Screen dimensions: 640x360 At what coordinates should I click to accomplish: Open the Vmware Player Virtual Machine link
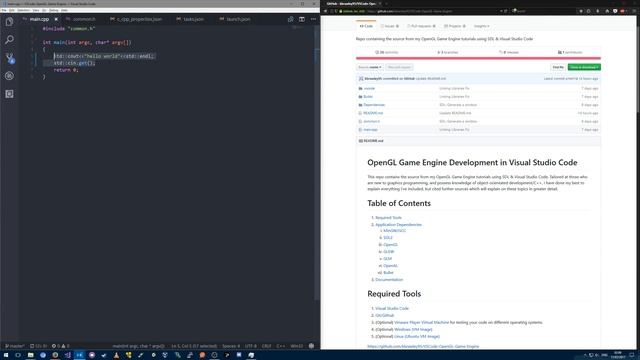pyautogui.click(x=421, y=322)
